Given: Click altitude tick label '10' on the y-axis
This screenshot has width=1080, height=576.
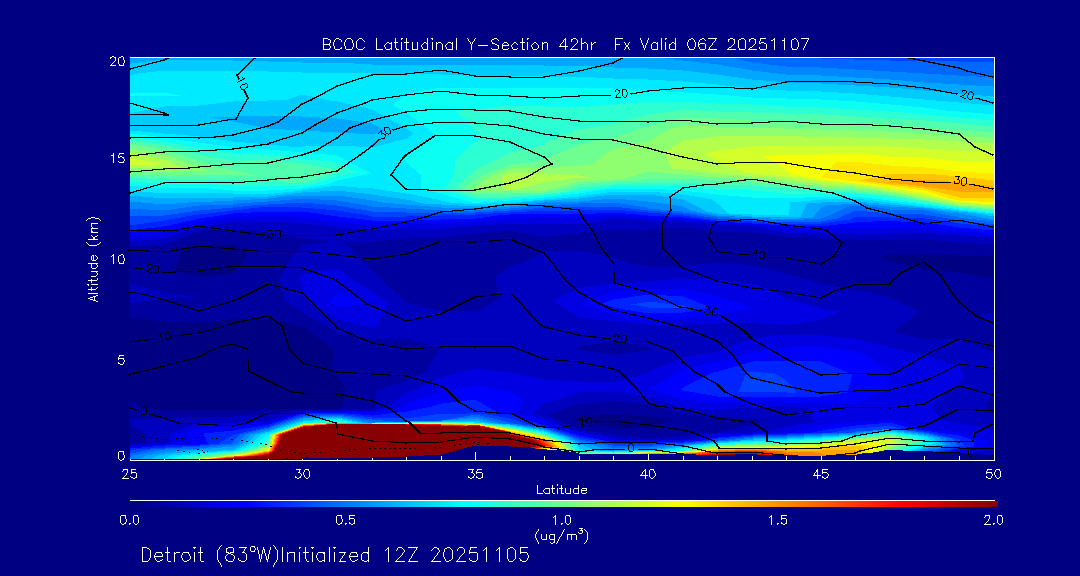Looking at the screenshot, I should coord(115,259).
